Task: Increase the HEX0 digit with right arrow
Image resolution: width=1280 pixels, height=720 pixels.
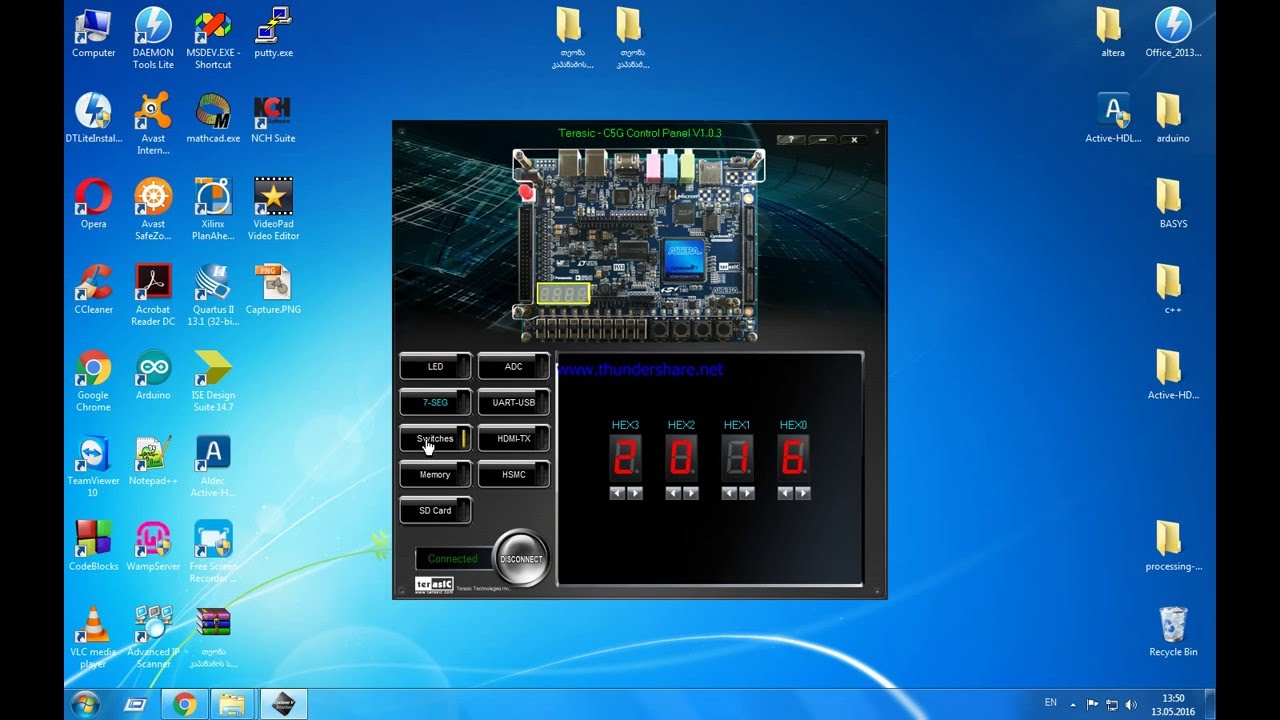Action: (802, 493)
